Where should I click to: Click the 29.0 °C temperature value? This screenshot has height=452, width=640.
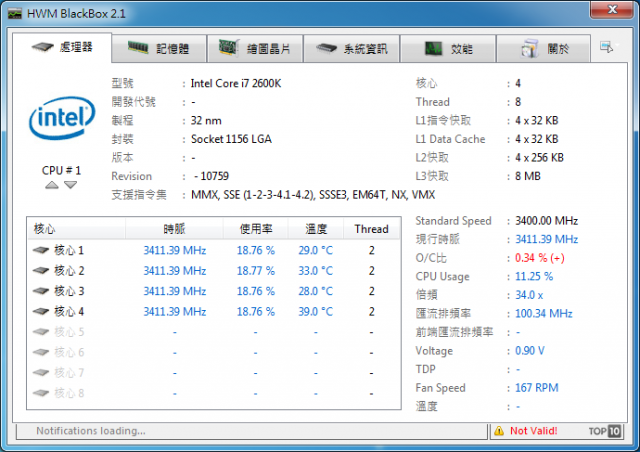[x=316, y=250]
